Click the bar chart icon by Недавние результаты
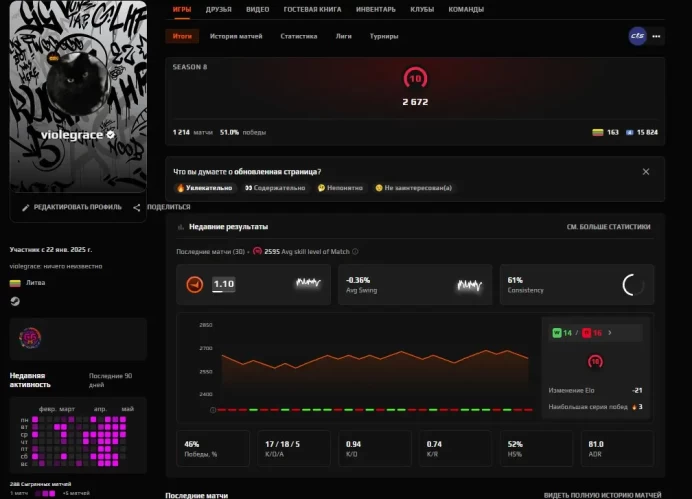692x499 pixels. pyautogui.click(x=181, y=227)
